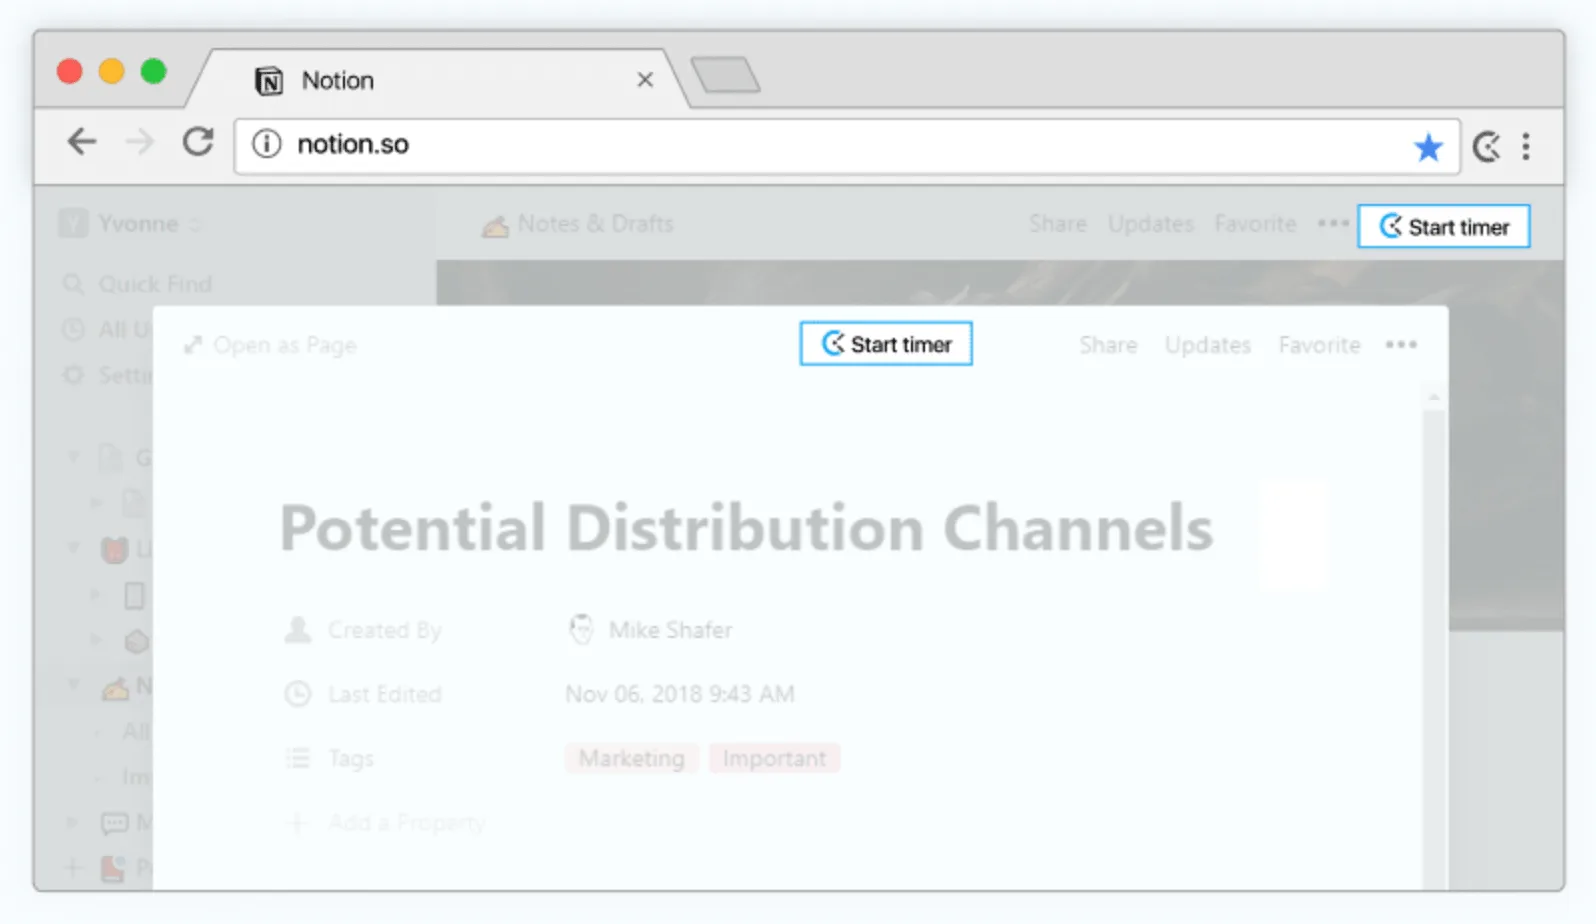Click the blue bookmark star
This screenshot has height=924, width=1596.
[1427, 147]
